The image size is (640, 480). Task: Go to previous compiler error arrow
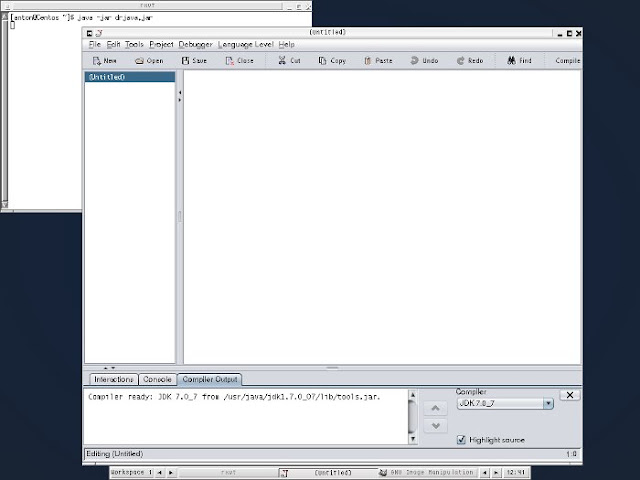pos(436,408)
